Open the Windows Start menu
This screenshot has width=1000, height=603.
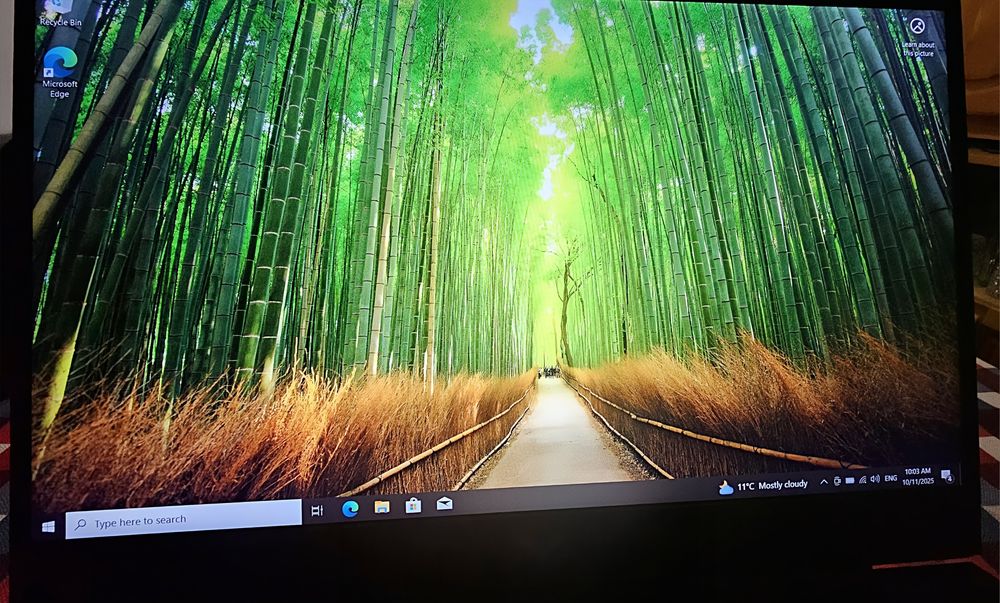(48, 527)
